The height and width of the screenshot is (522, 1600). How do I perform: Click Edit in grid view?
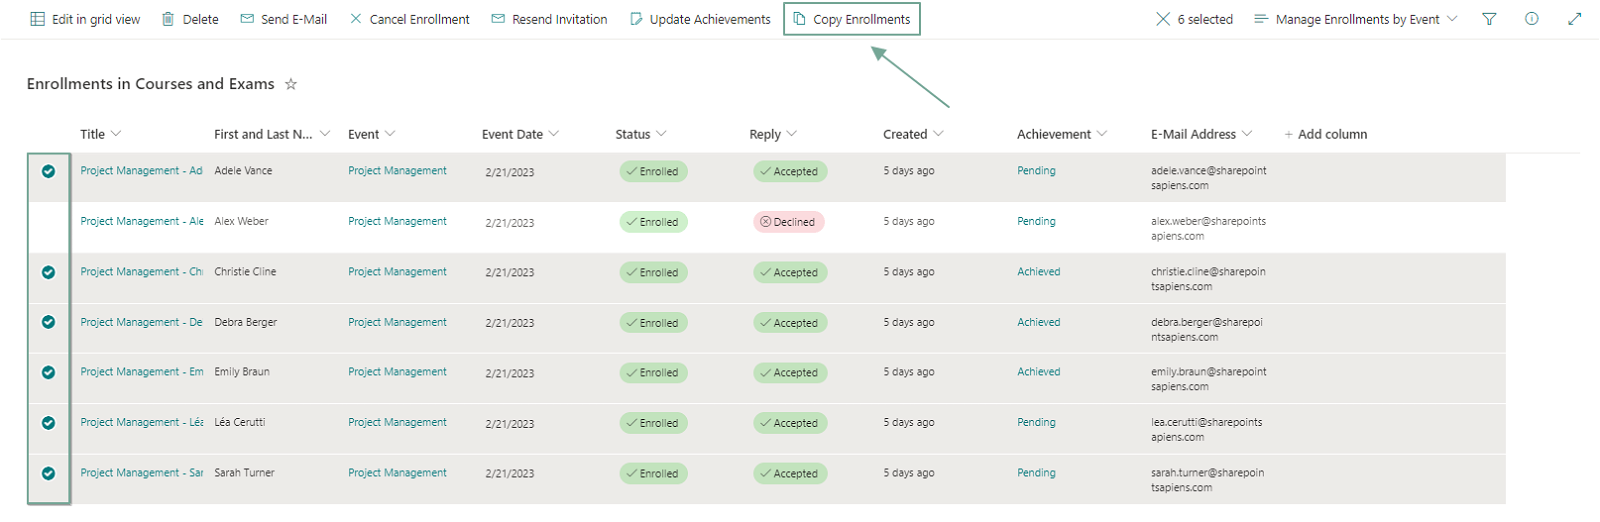(x=85, y=19)
